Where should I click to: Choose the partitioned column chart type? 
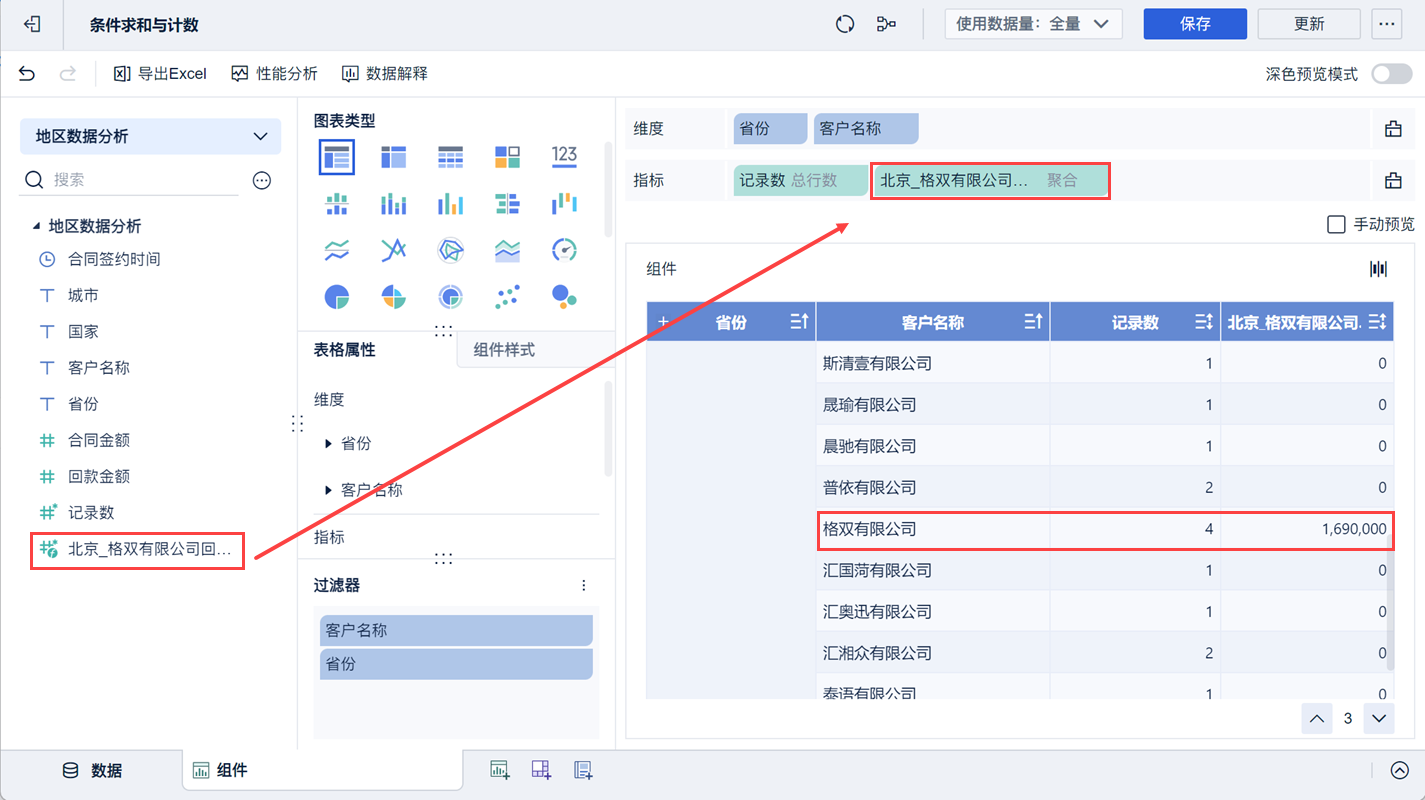pyautogui.click(x=337, y=204)
